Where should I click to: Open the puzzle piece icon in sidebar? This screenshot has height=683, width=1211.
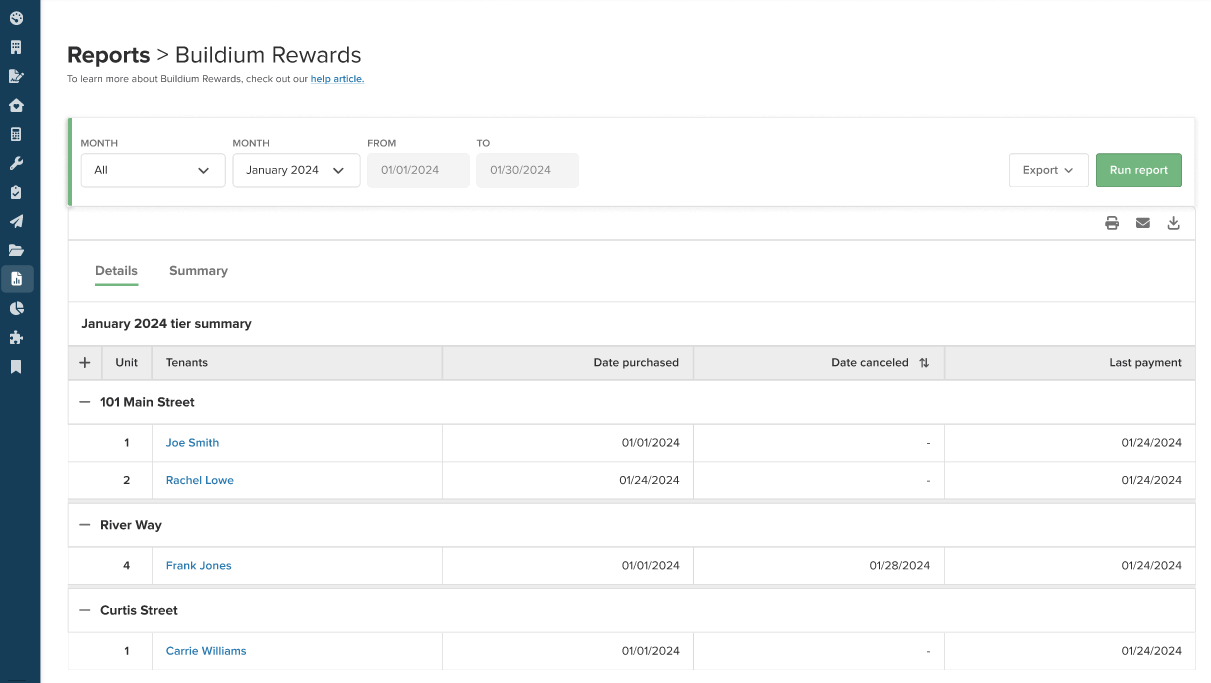coord(16,338)
